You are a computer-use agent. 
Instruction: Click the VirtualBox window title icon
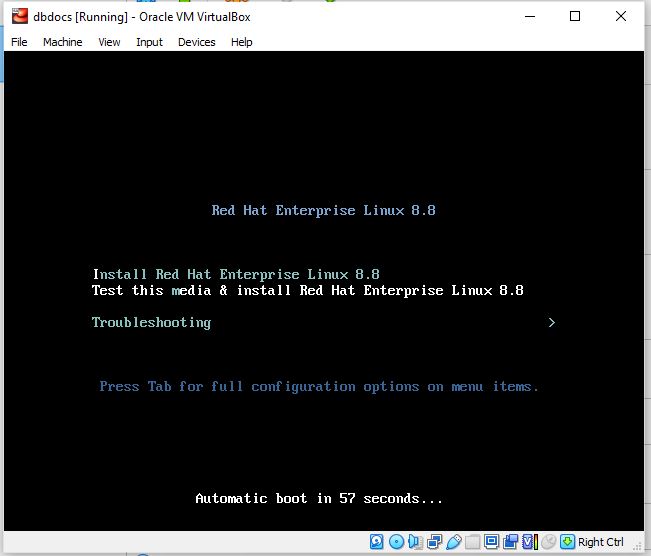coord(20,17)
